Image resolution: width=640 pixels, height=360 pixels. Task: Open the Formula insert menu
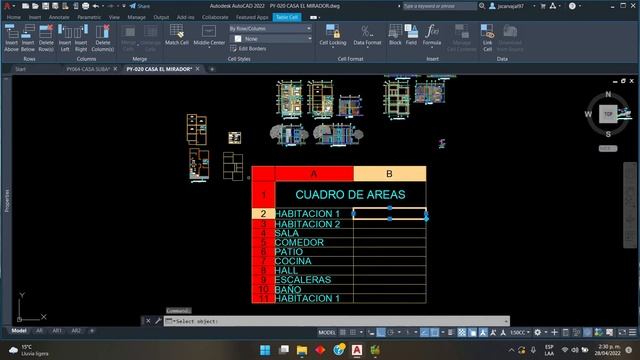click(432, 36)
